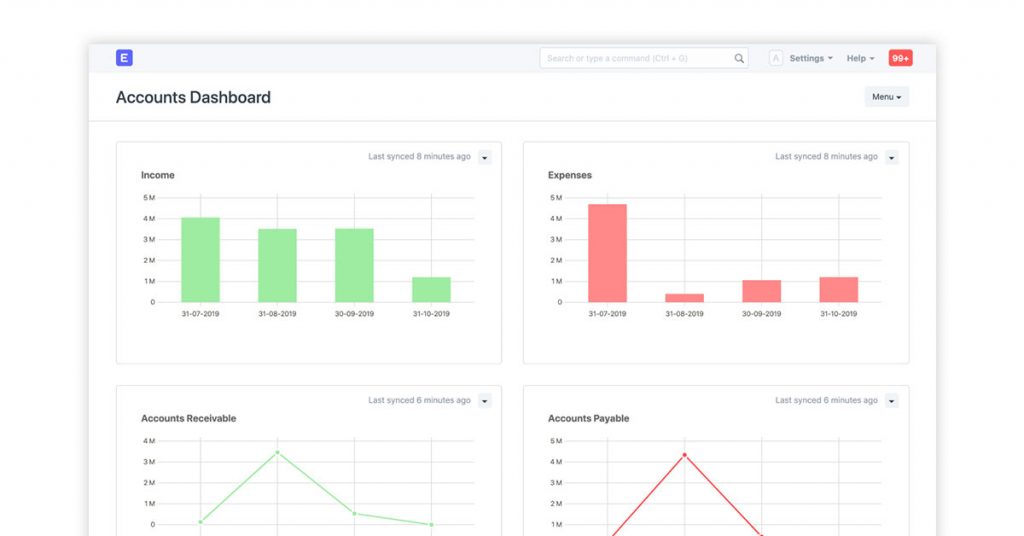
Task: Open the ERPNext home logo
Action: click(124, 58)
